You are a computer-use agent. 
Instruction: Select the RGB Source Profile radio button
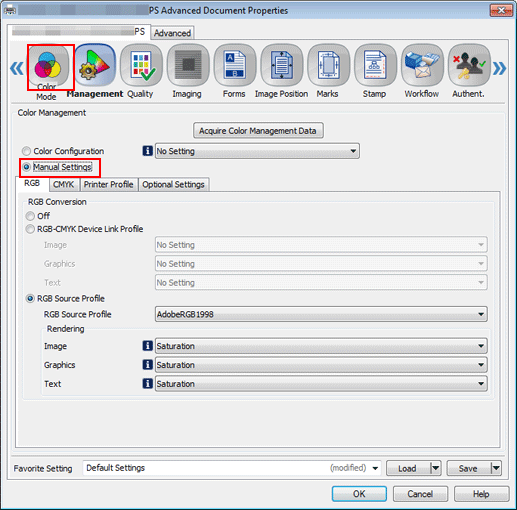click(x=30, y=298)
